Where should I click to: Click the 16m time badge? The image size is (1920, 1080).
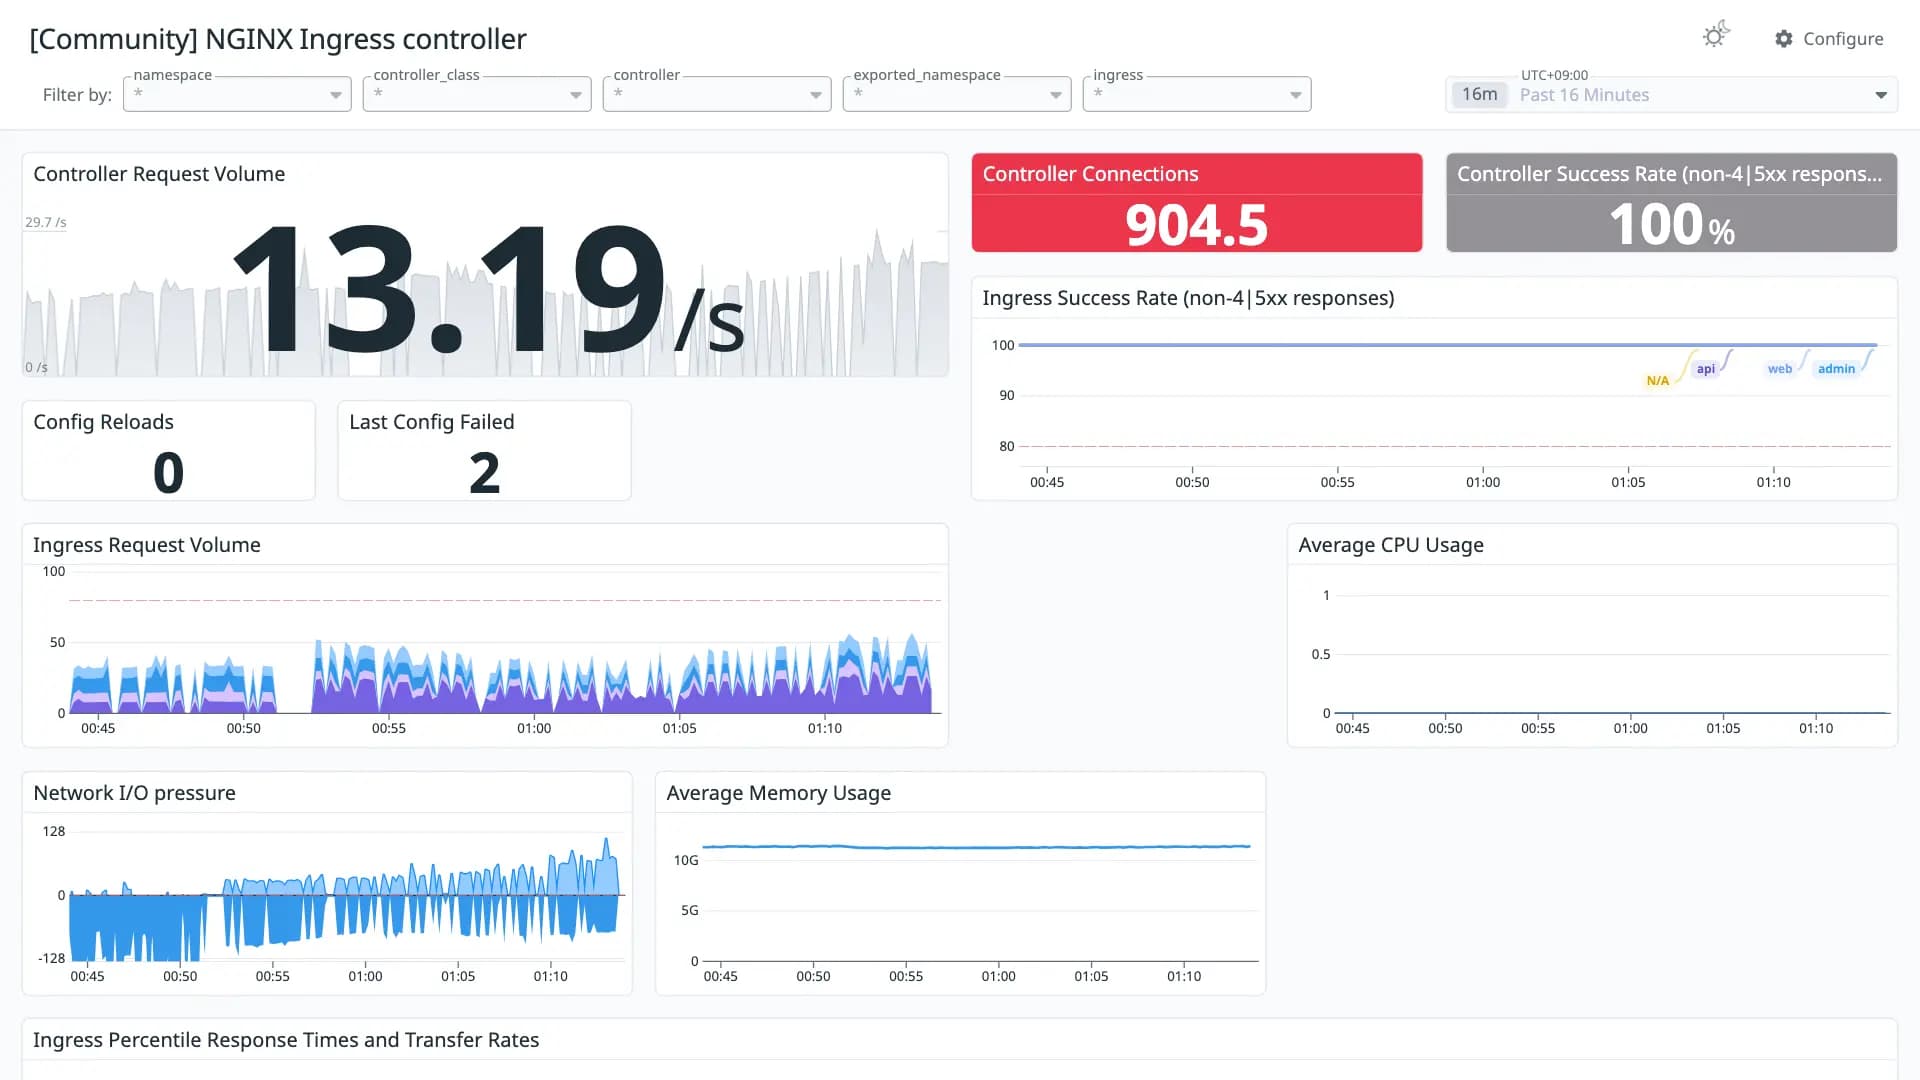pos(1480,94)
